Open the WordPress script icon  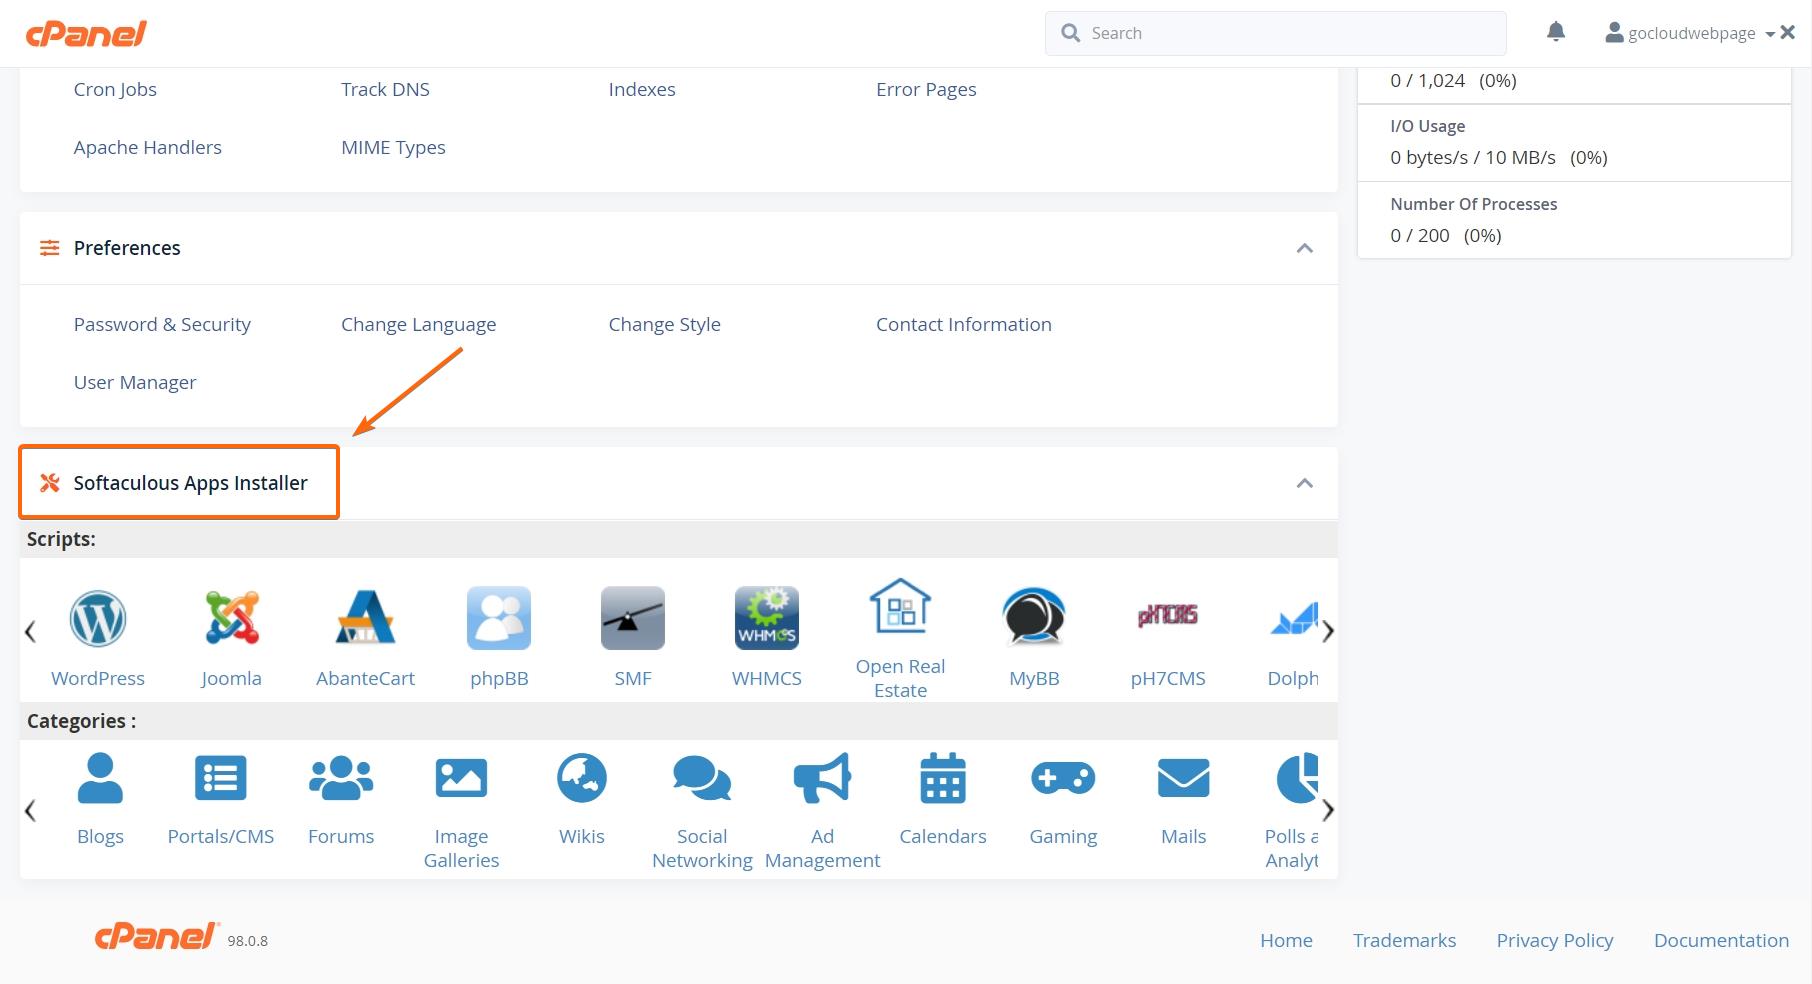pos(98,618)
